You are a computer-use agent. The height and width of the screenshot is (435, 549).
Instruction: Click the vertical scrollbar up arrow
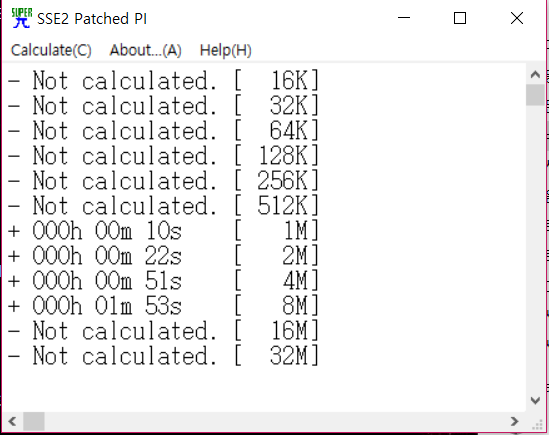click(535, 74)
